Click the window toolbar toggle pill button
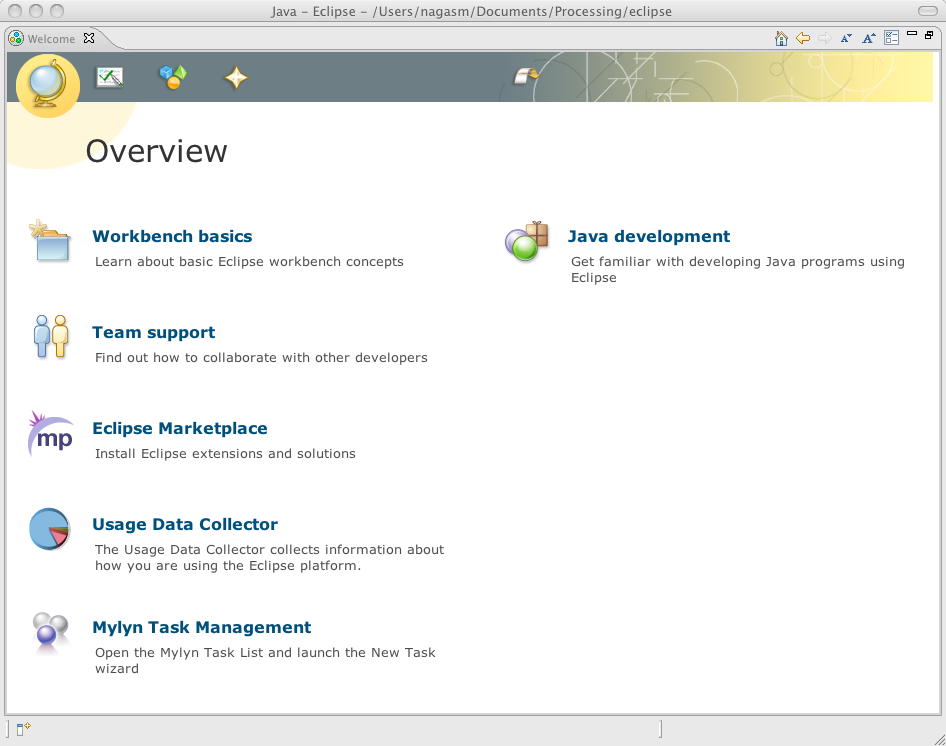 pyautogui.click(x=927, y=11)
